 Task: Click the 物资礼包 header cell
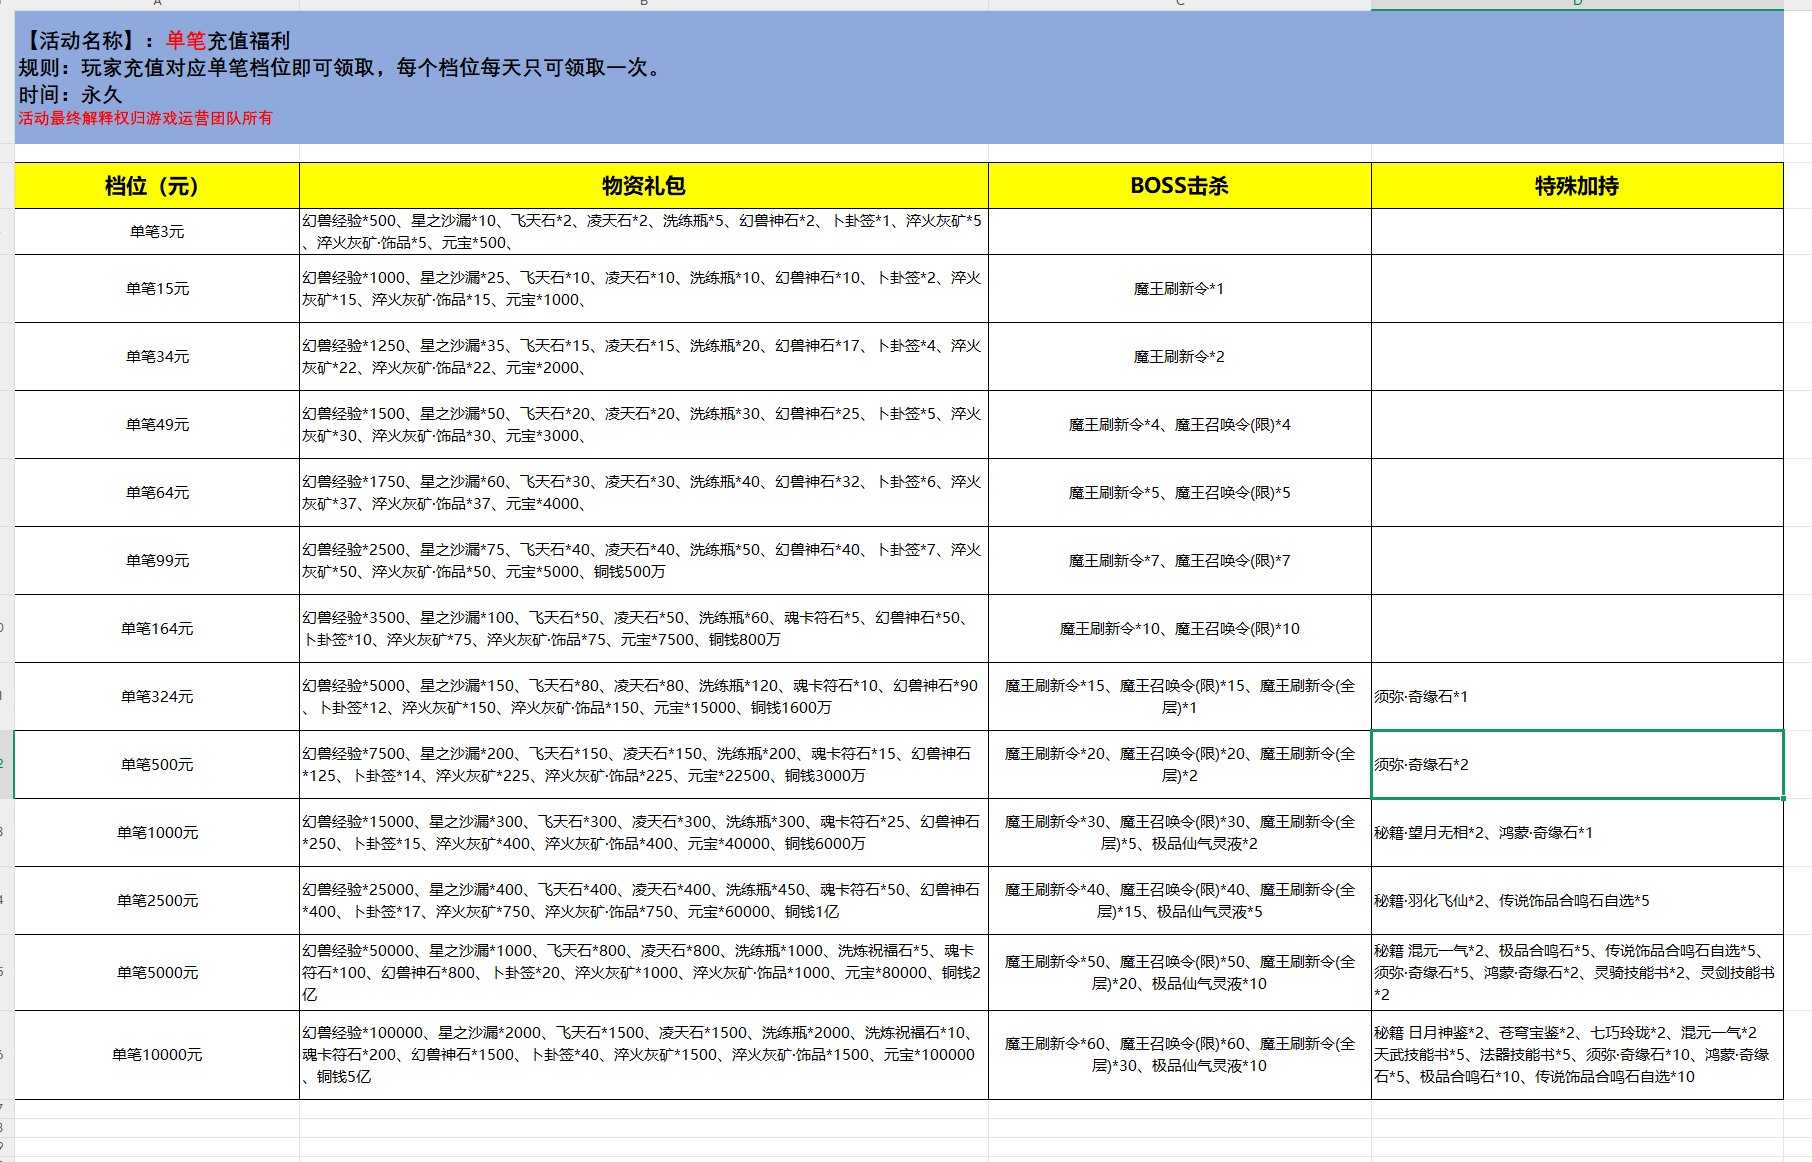pyautogui.click(x=643, y=186)
